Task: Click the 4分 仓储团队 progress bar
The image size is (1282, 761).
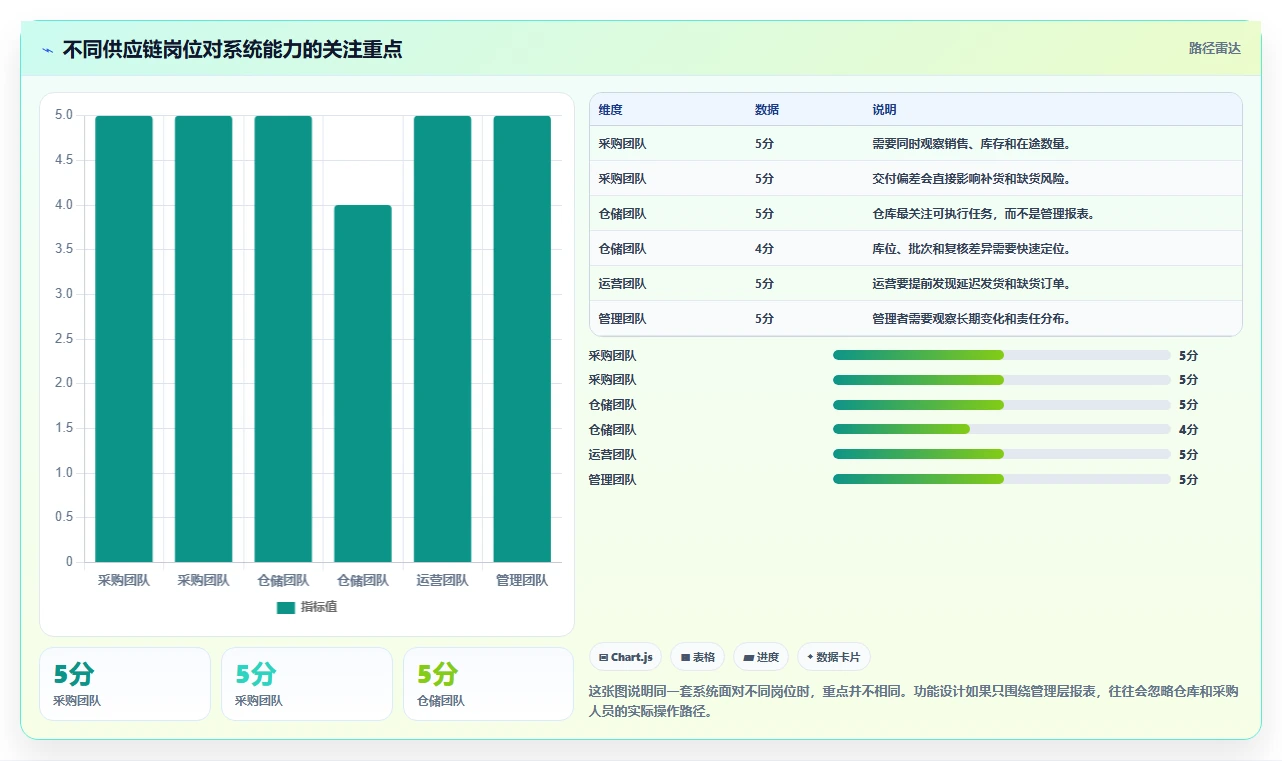Action: coord(1002,430)
